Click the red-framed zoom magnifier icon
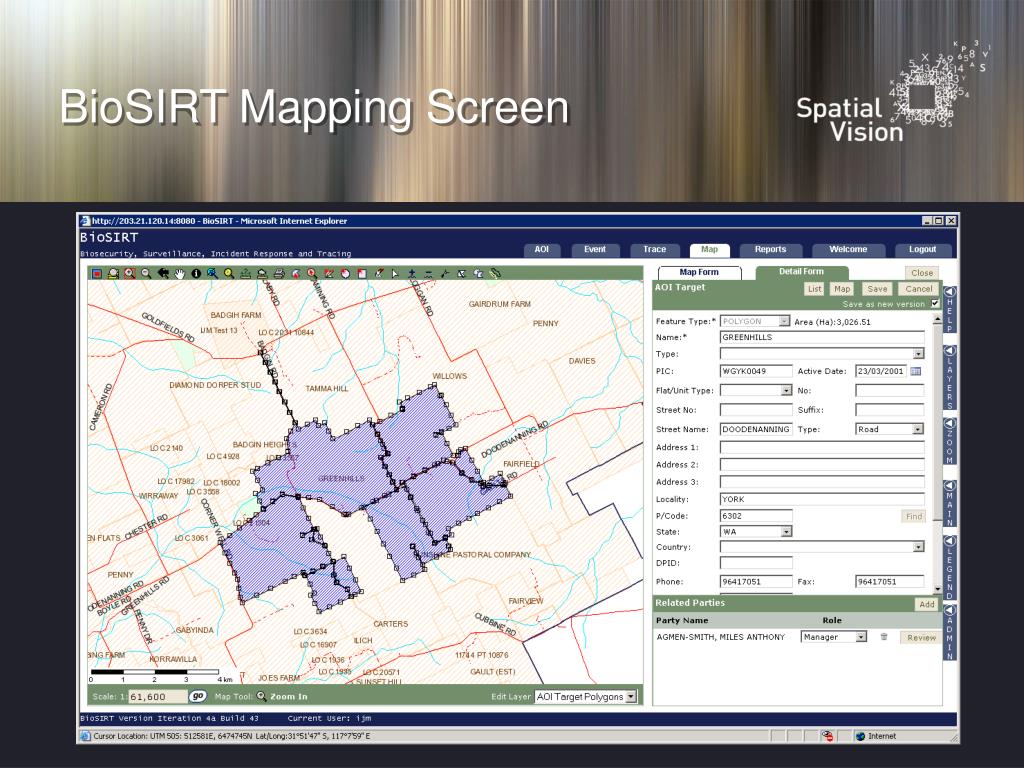1024x768 pixels. coord(129,274)
